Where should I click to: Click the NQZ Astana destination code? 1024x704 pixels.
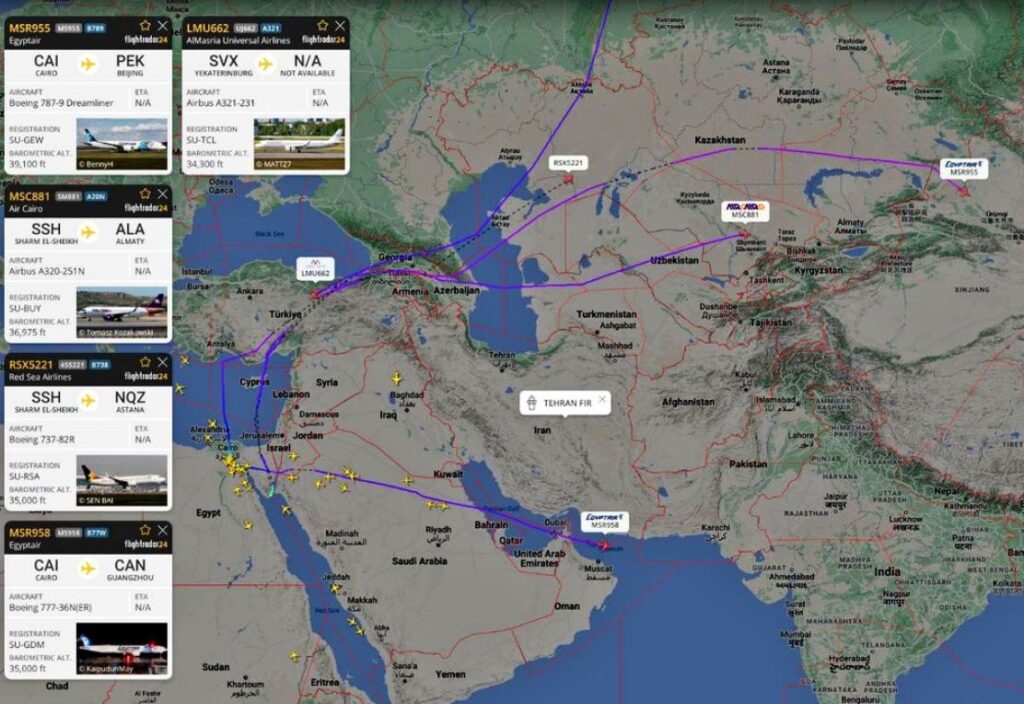click(x=130, y=397)
